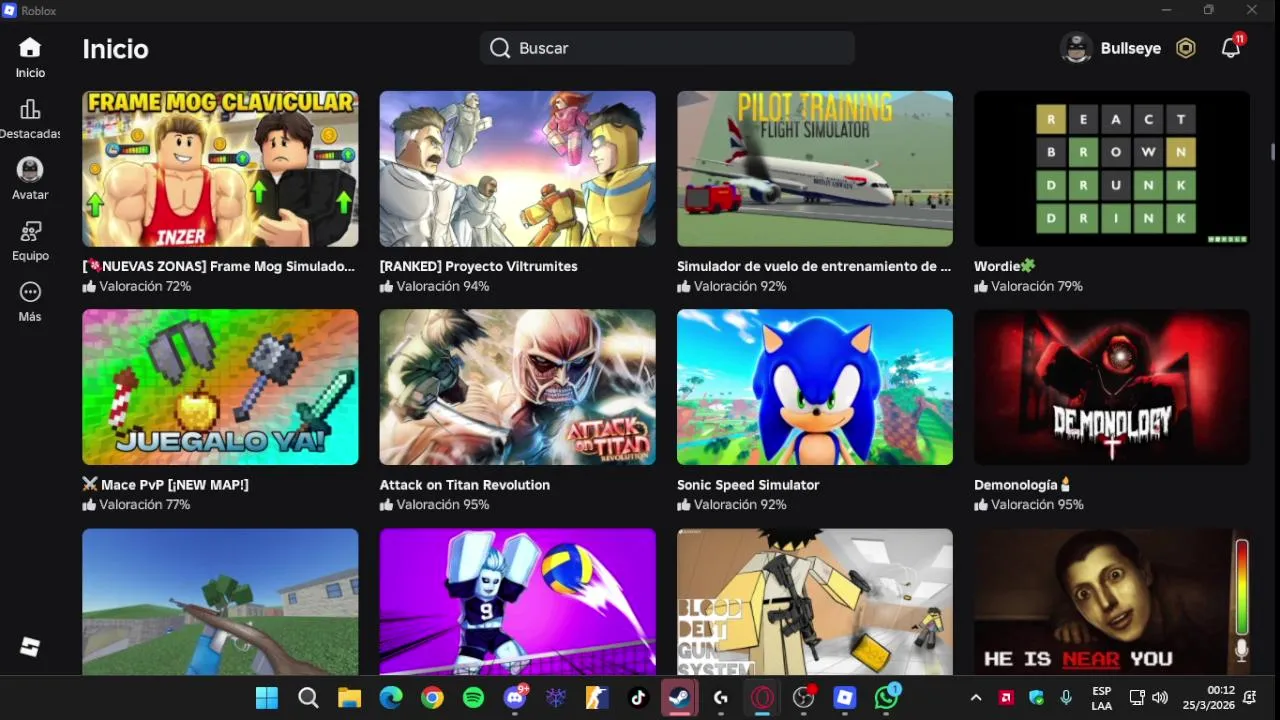The image size is (1280, 720).
Task: Open the Destacadas charts icon
Action: tap(30, 109)
